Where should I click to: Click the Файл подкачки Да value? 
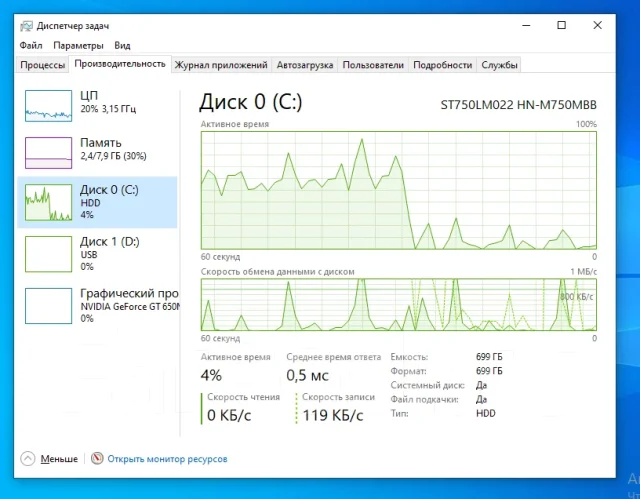click(482, 399)
